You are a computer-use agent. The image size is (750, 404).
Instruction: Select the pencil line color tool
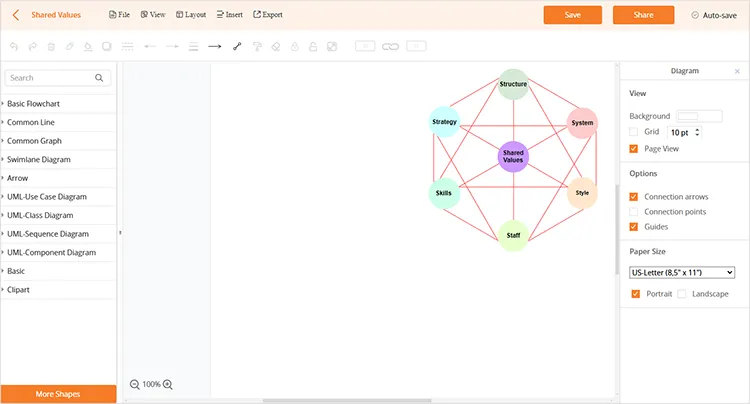point(70,46)
